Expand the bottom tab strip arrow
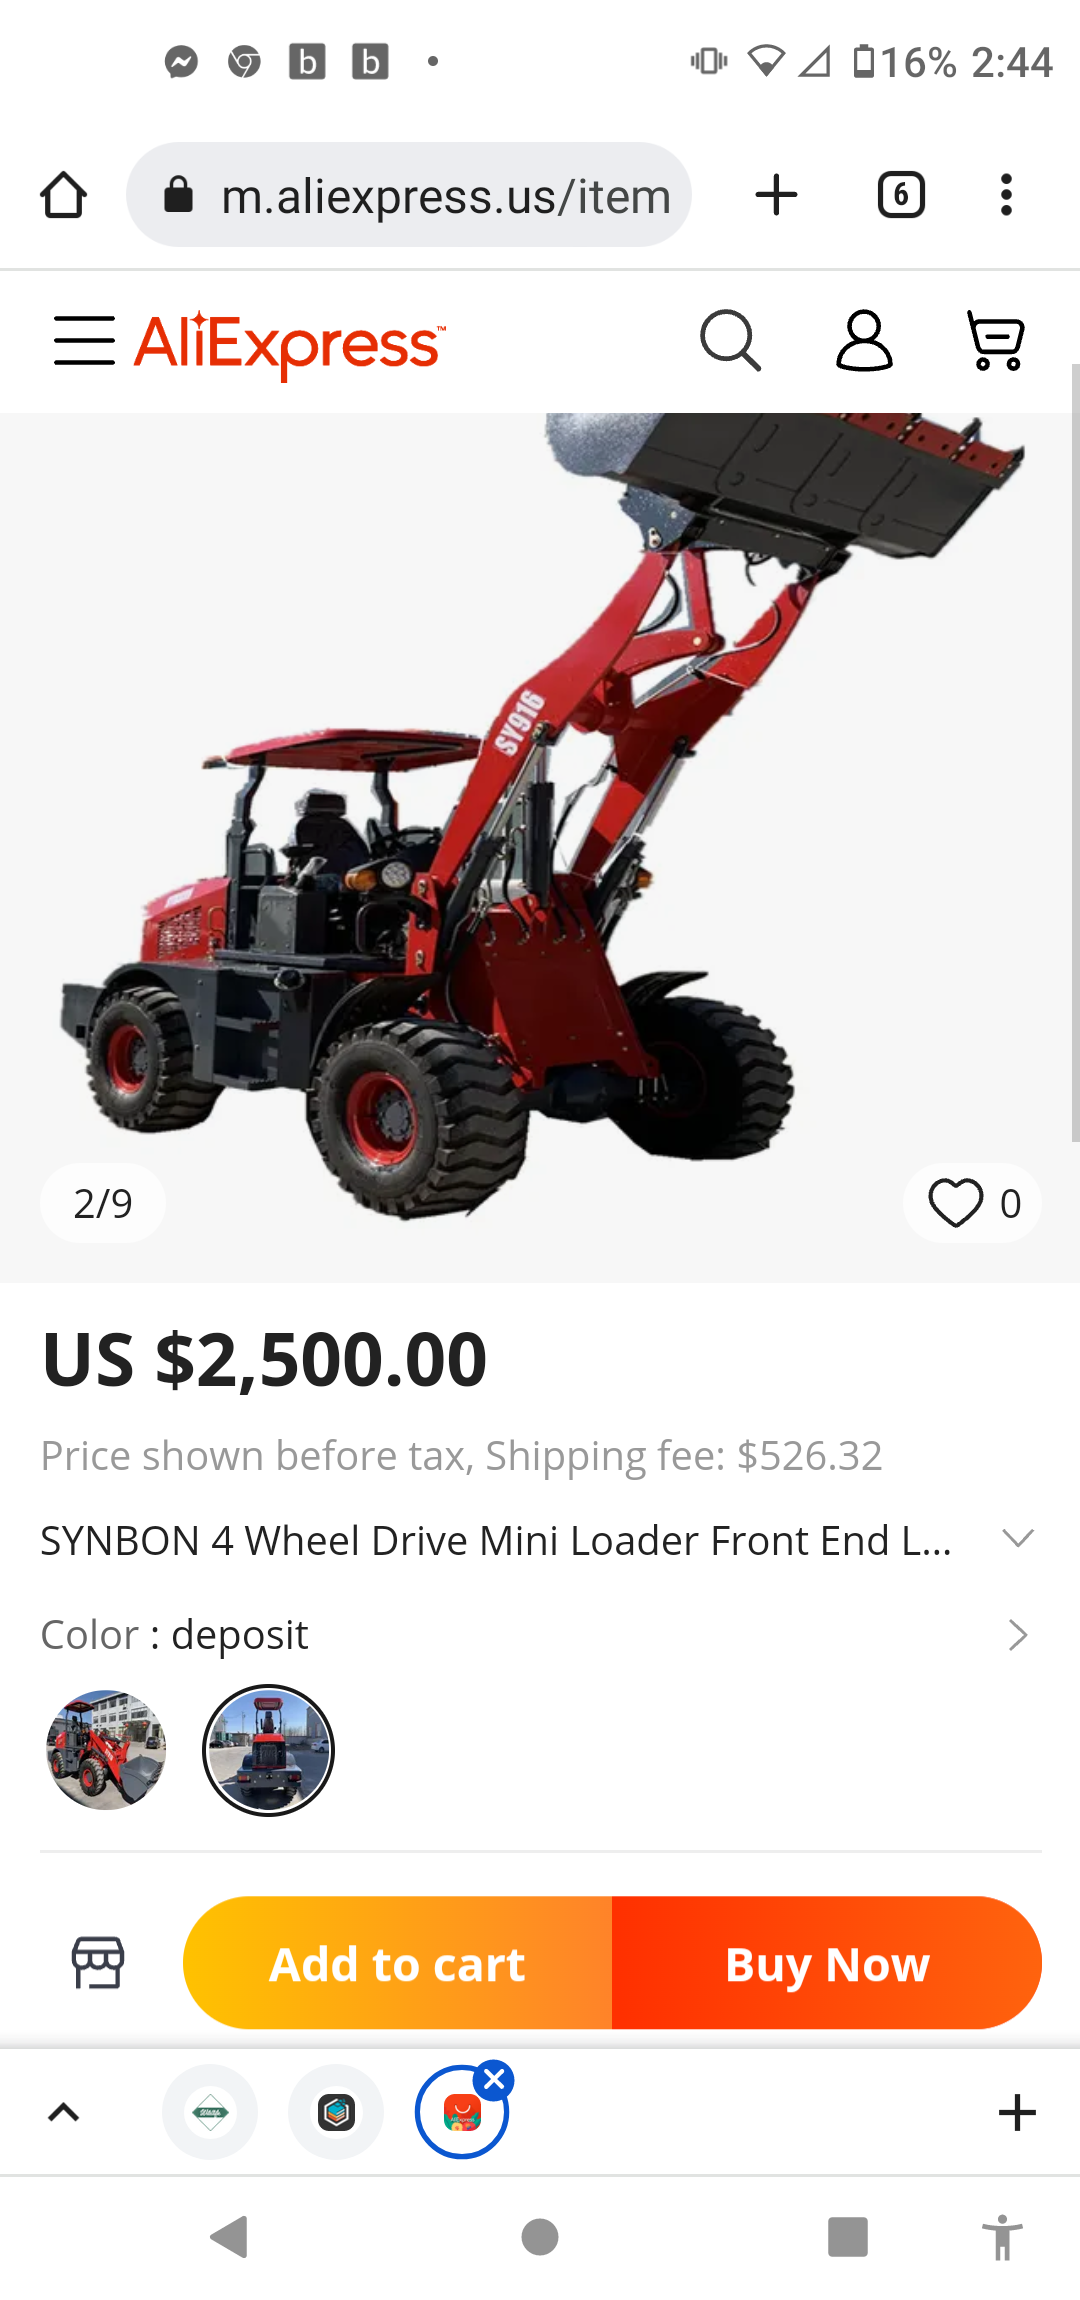 coord(64,2112)
